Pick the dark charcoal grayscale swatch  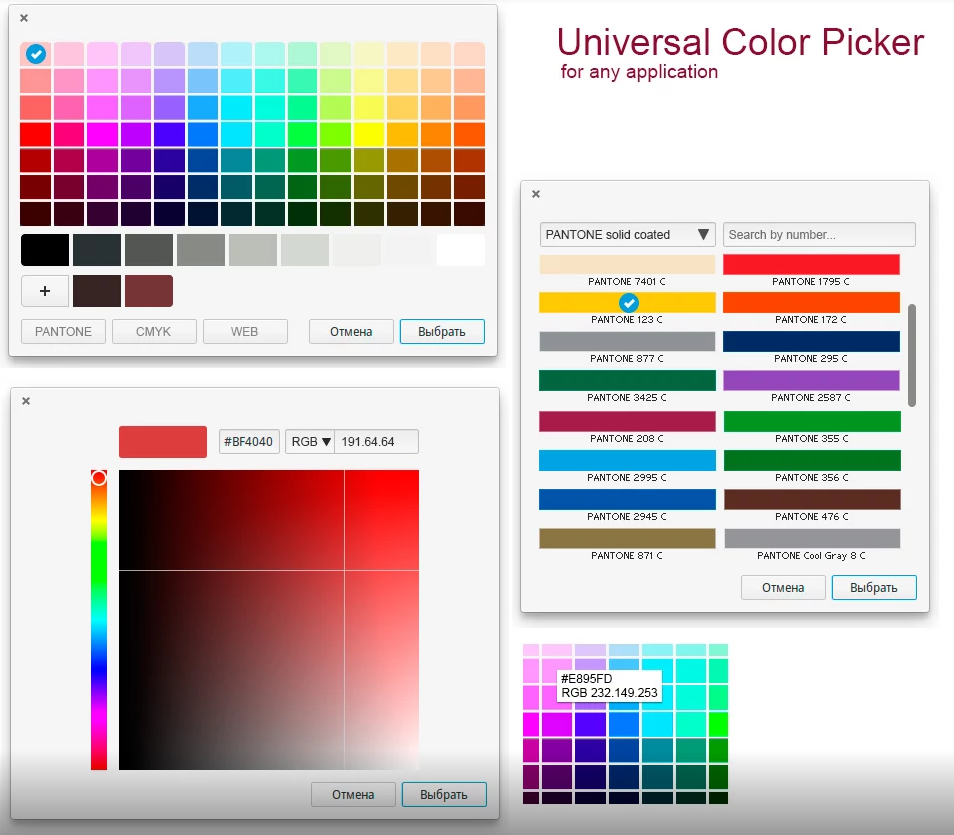pos(97,250)
